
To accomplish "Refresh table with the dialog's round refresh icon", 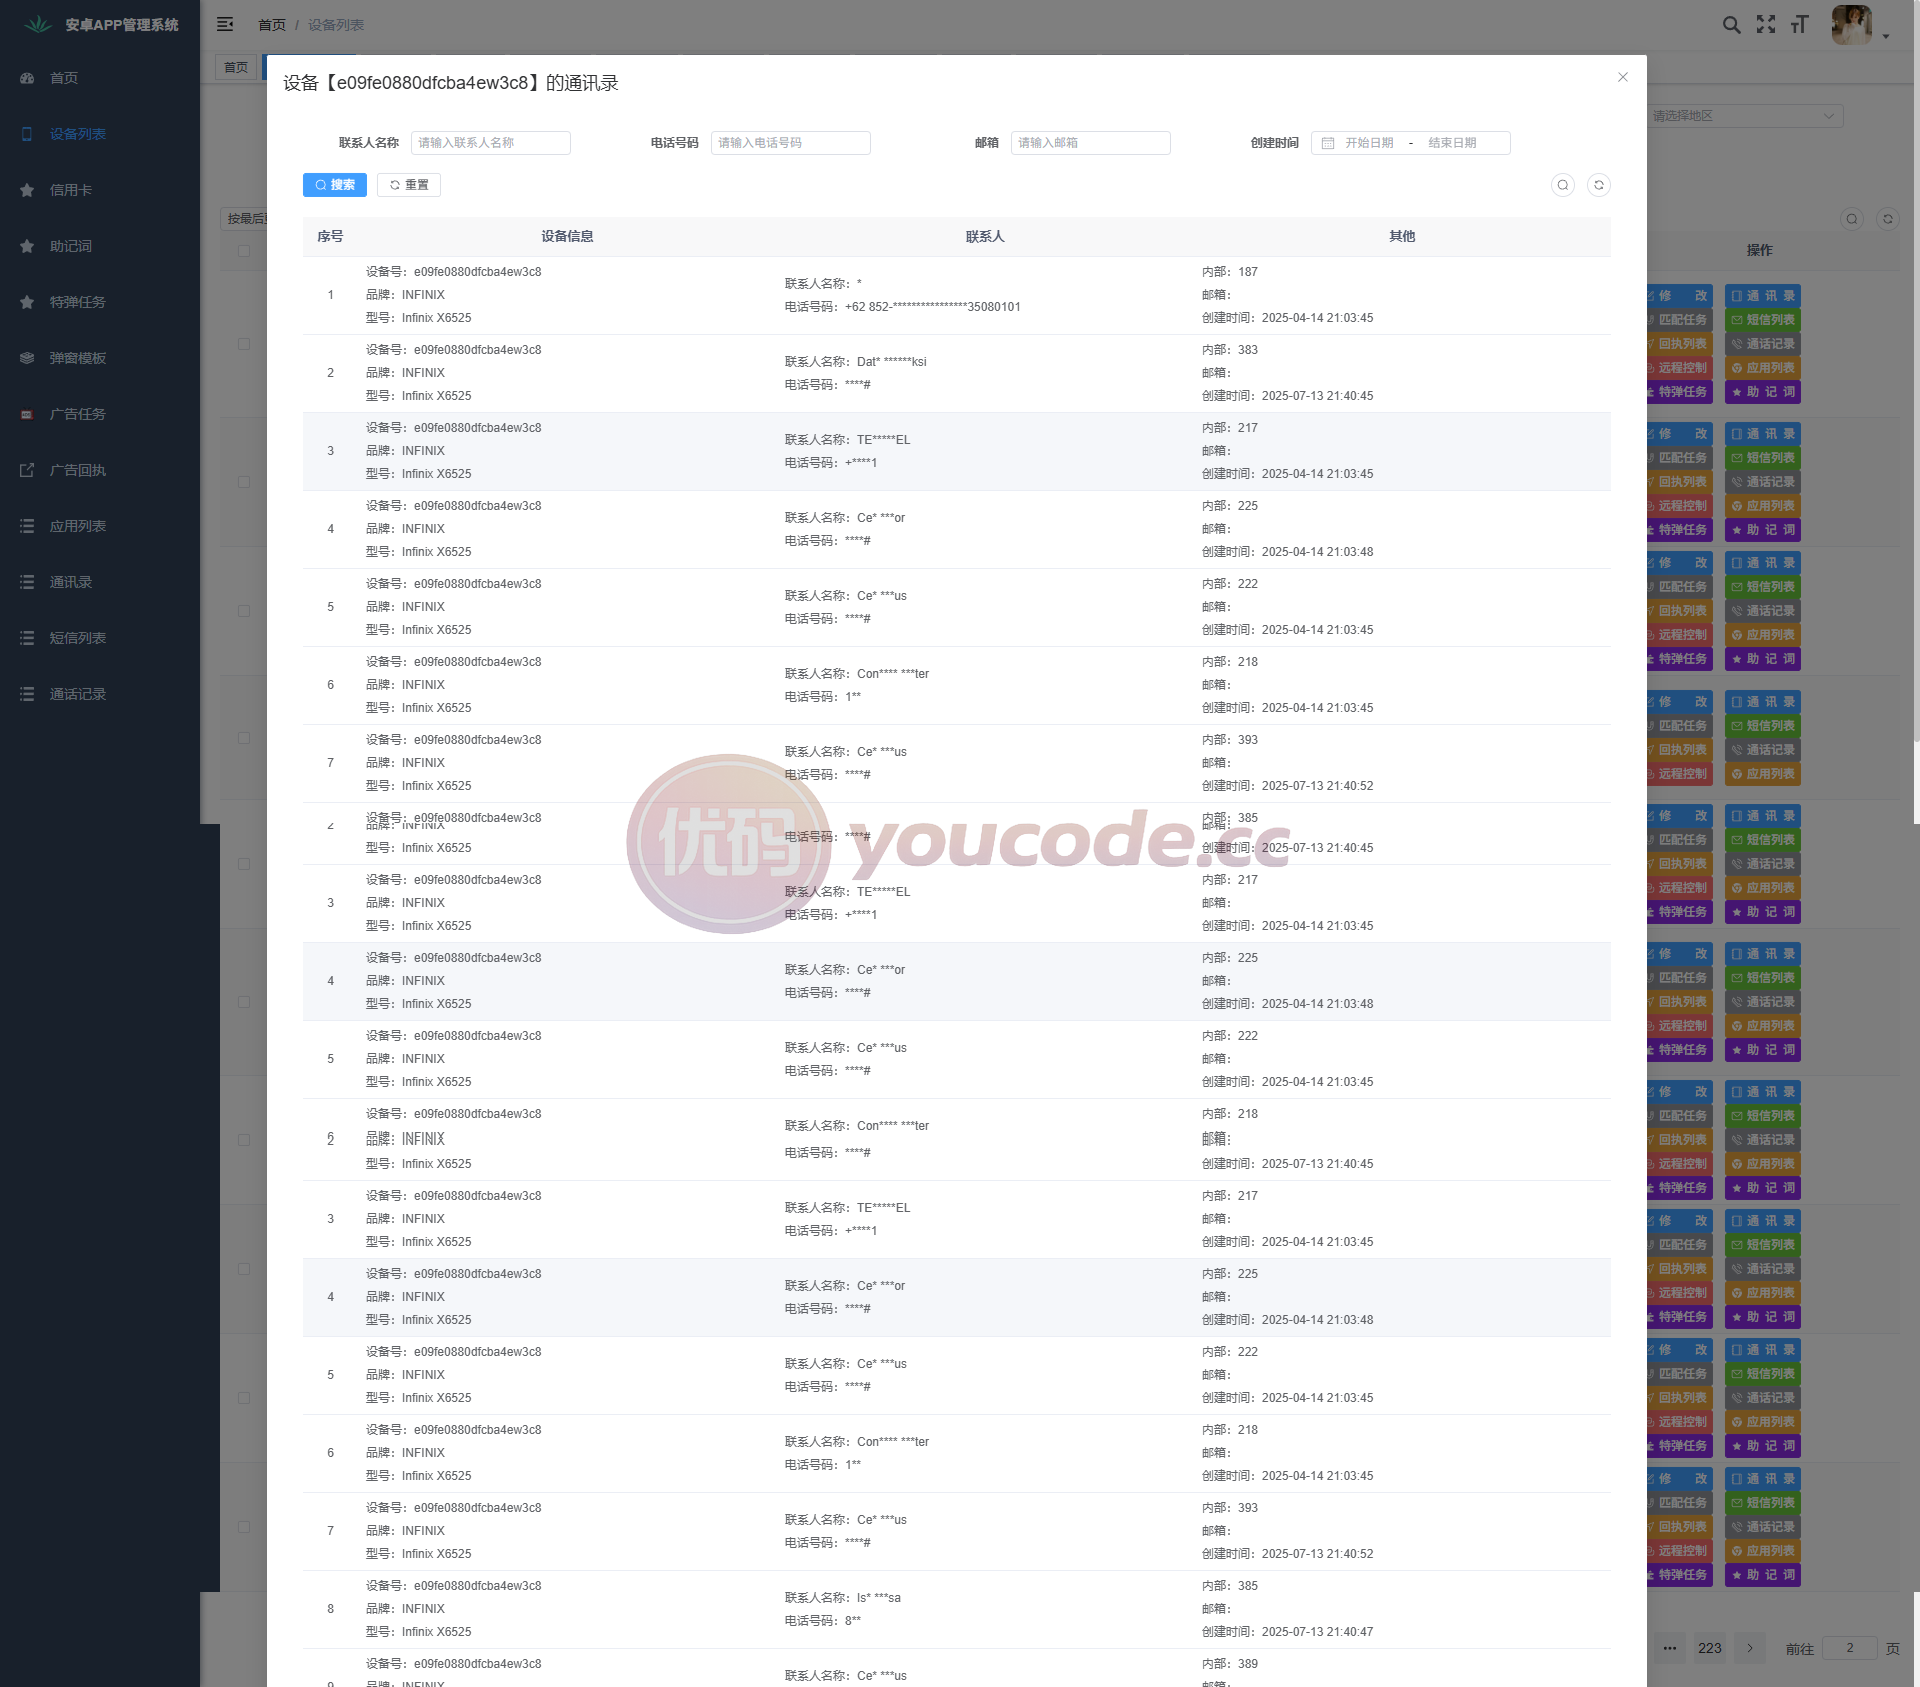I will [x=1599, y=185].
